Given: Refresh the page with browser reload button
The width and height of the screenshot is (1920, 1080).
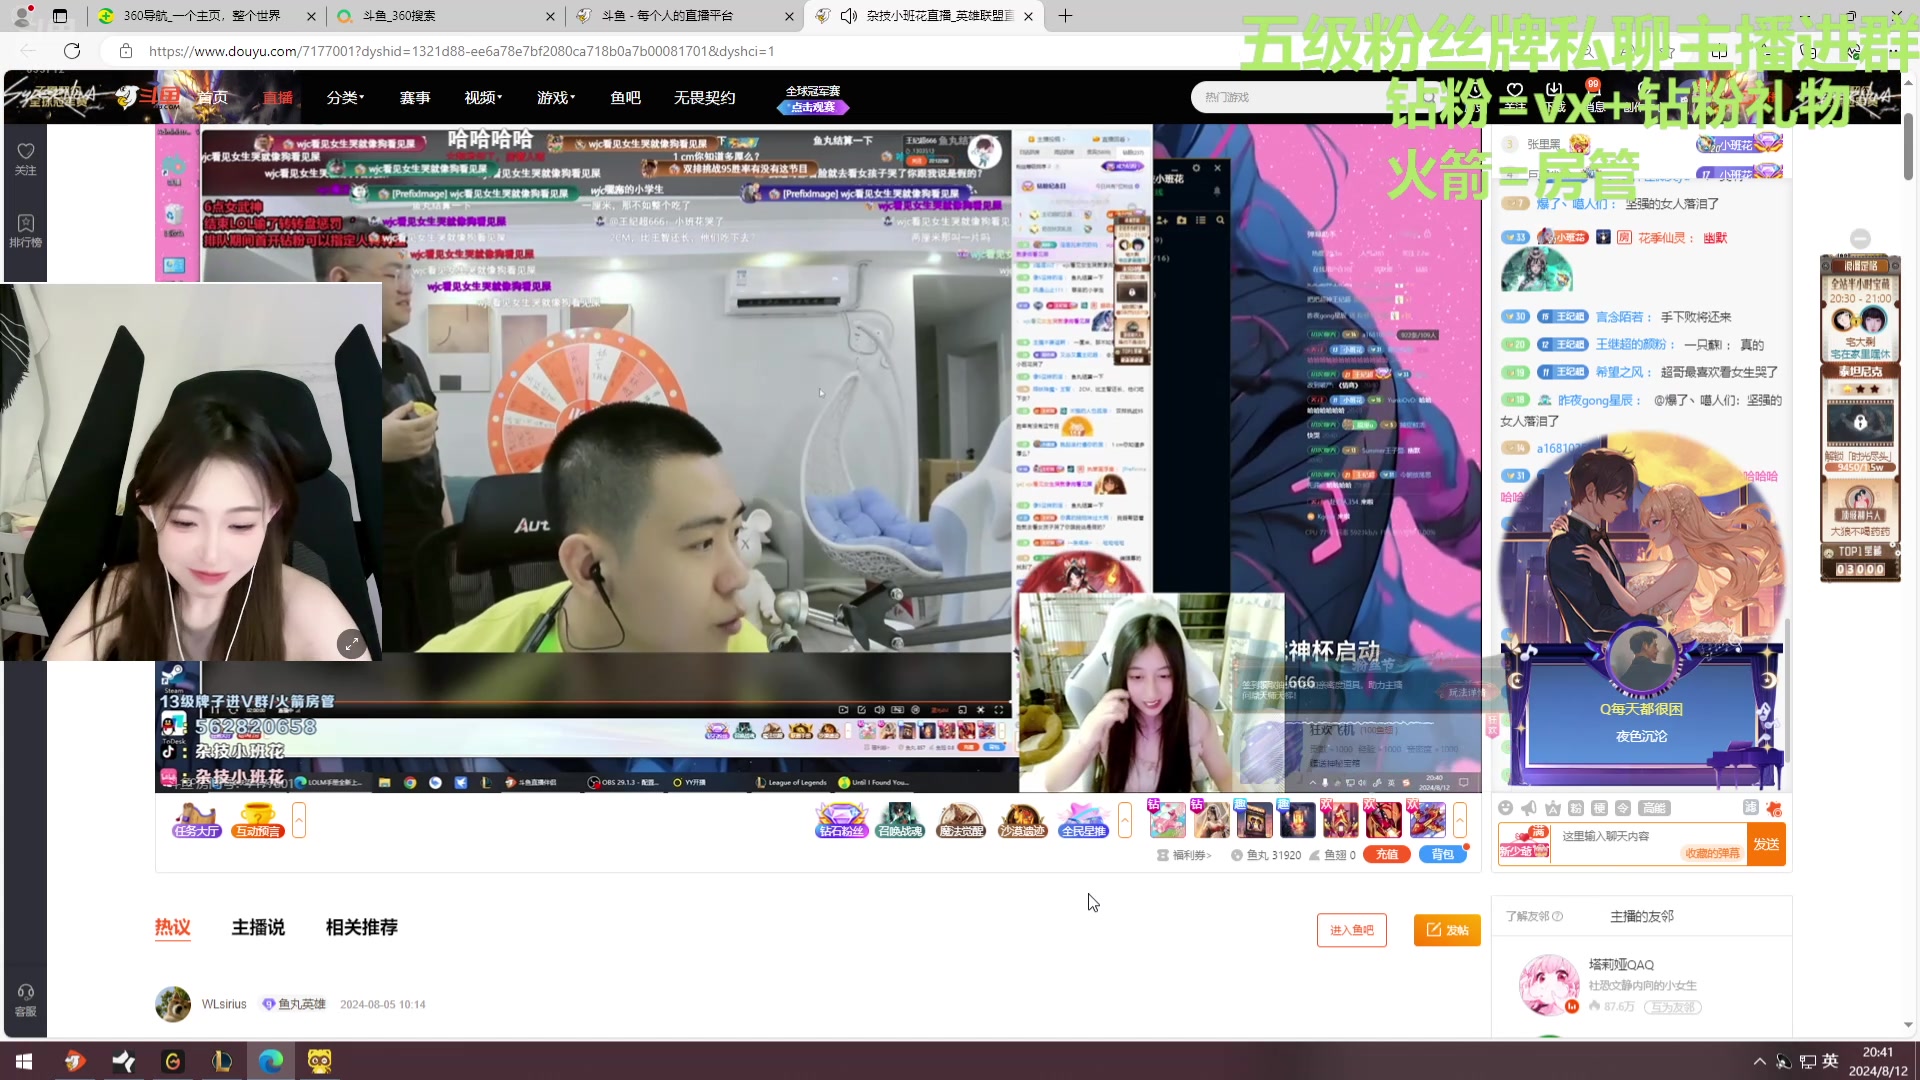Looking at the screenshot, I should click(72, 51).
